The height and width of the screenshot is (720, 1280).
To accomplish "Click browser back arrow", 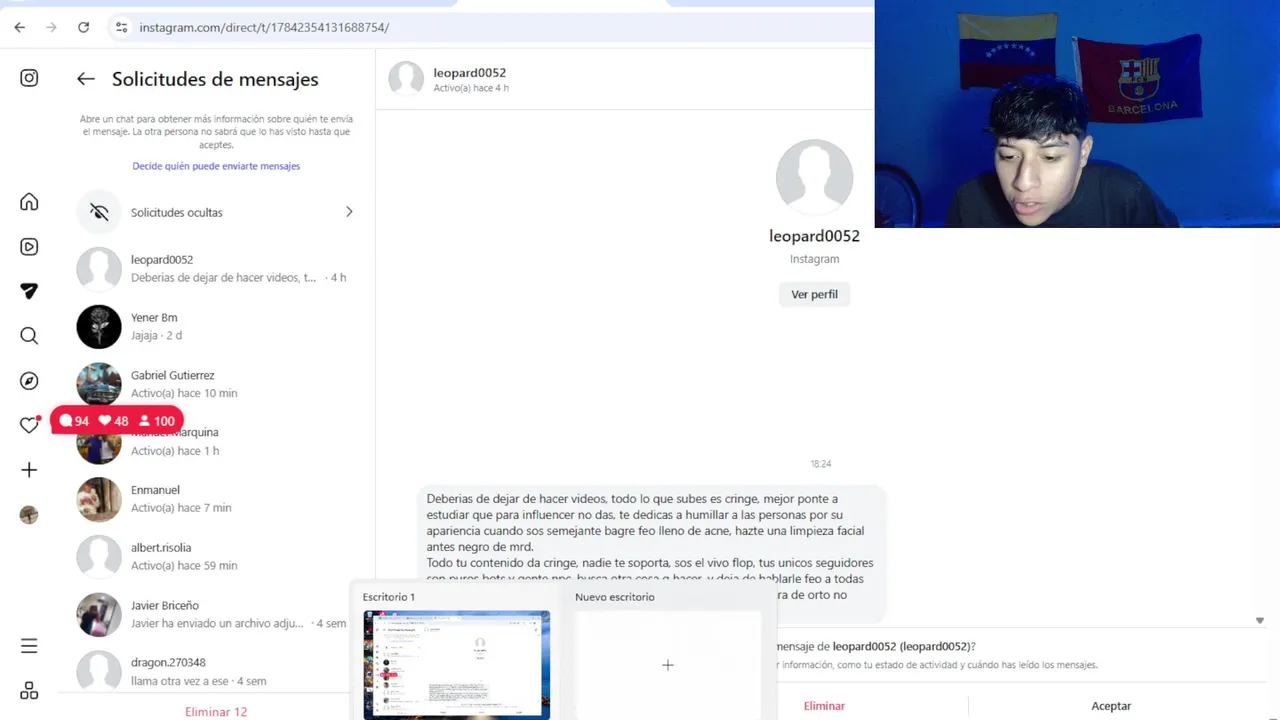I will [20, 27].
